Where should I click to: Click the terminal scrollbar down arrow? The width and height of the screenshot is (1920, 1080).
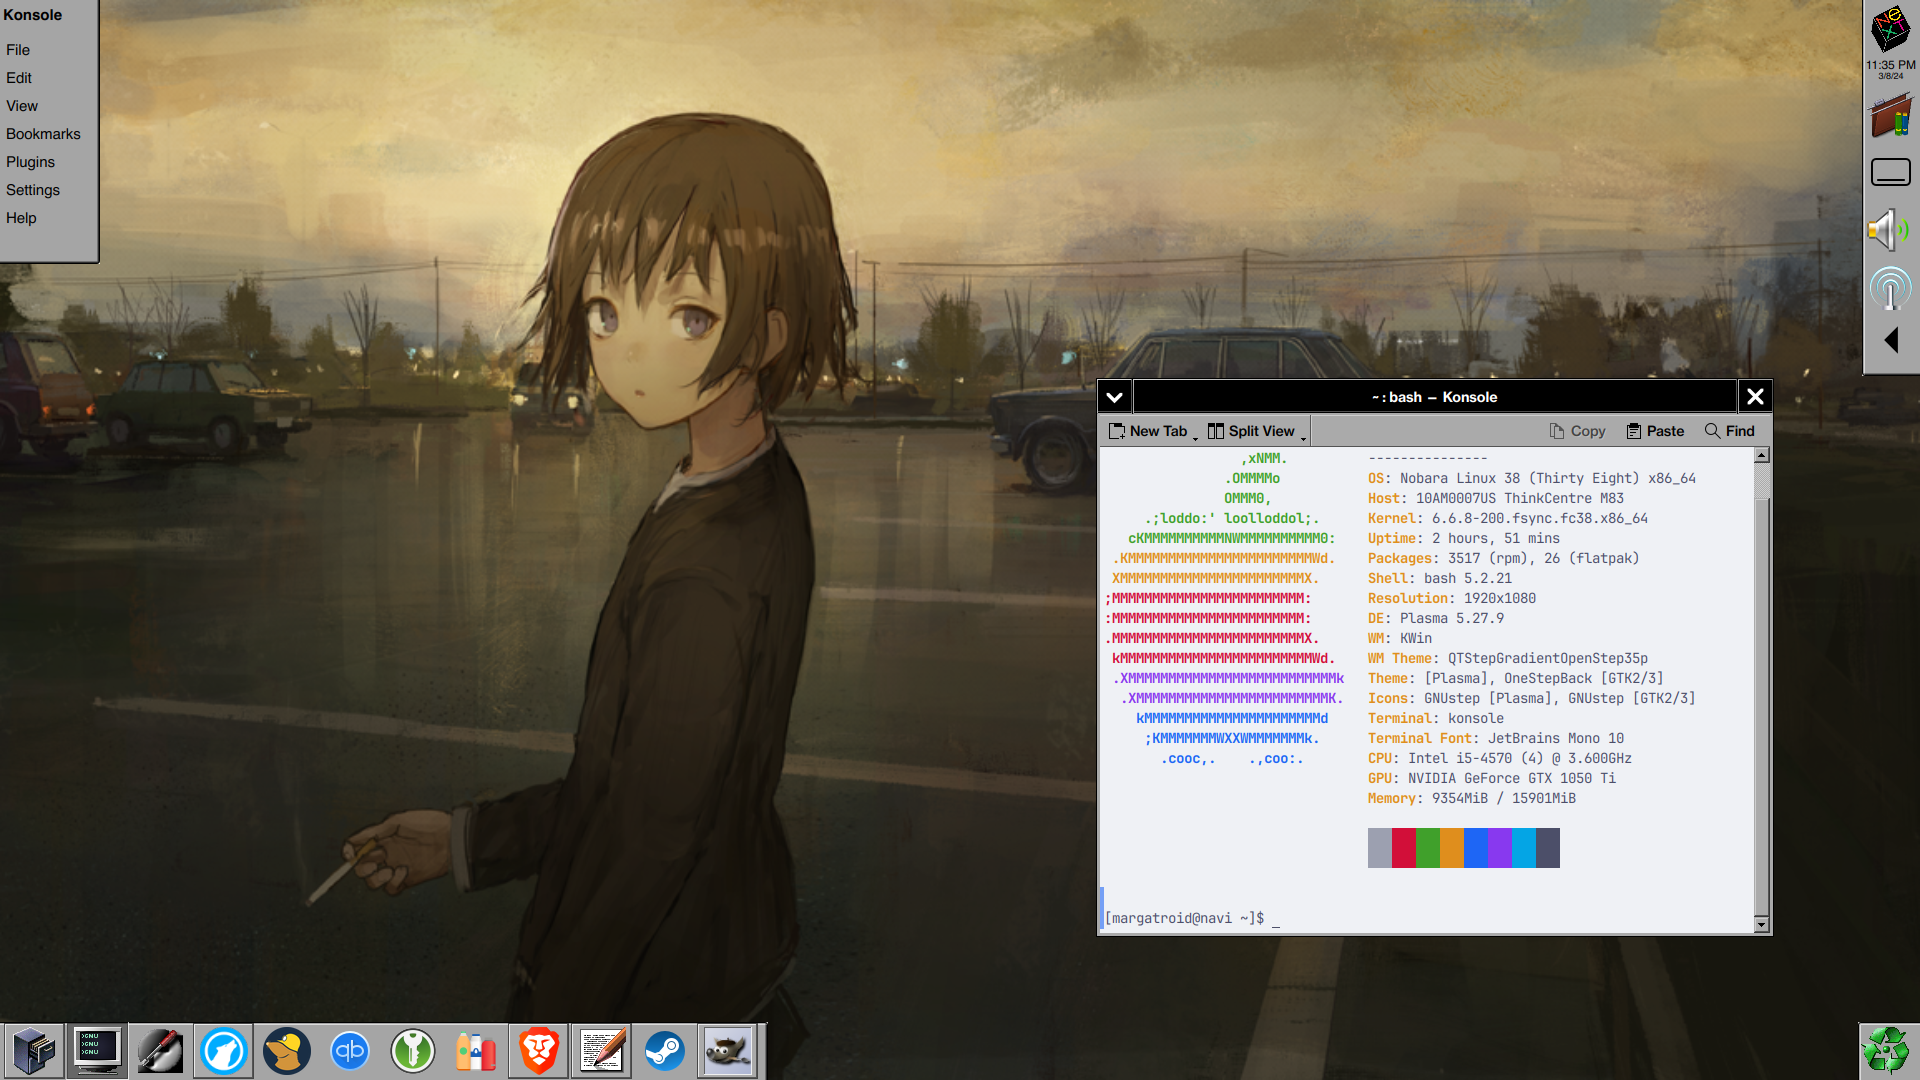(x=1762, y=925)
